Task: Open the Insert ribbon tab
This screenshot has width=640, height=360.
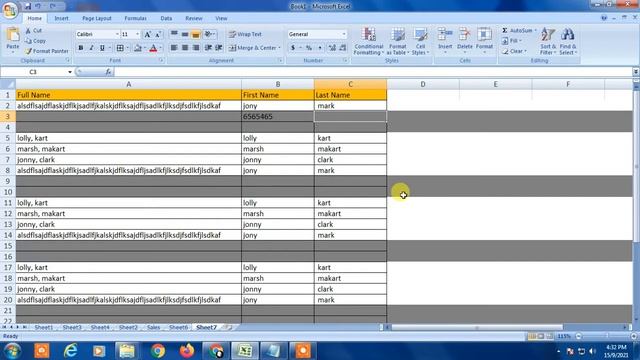Action: tap(62, 18)
